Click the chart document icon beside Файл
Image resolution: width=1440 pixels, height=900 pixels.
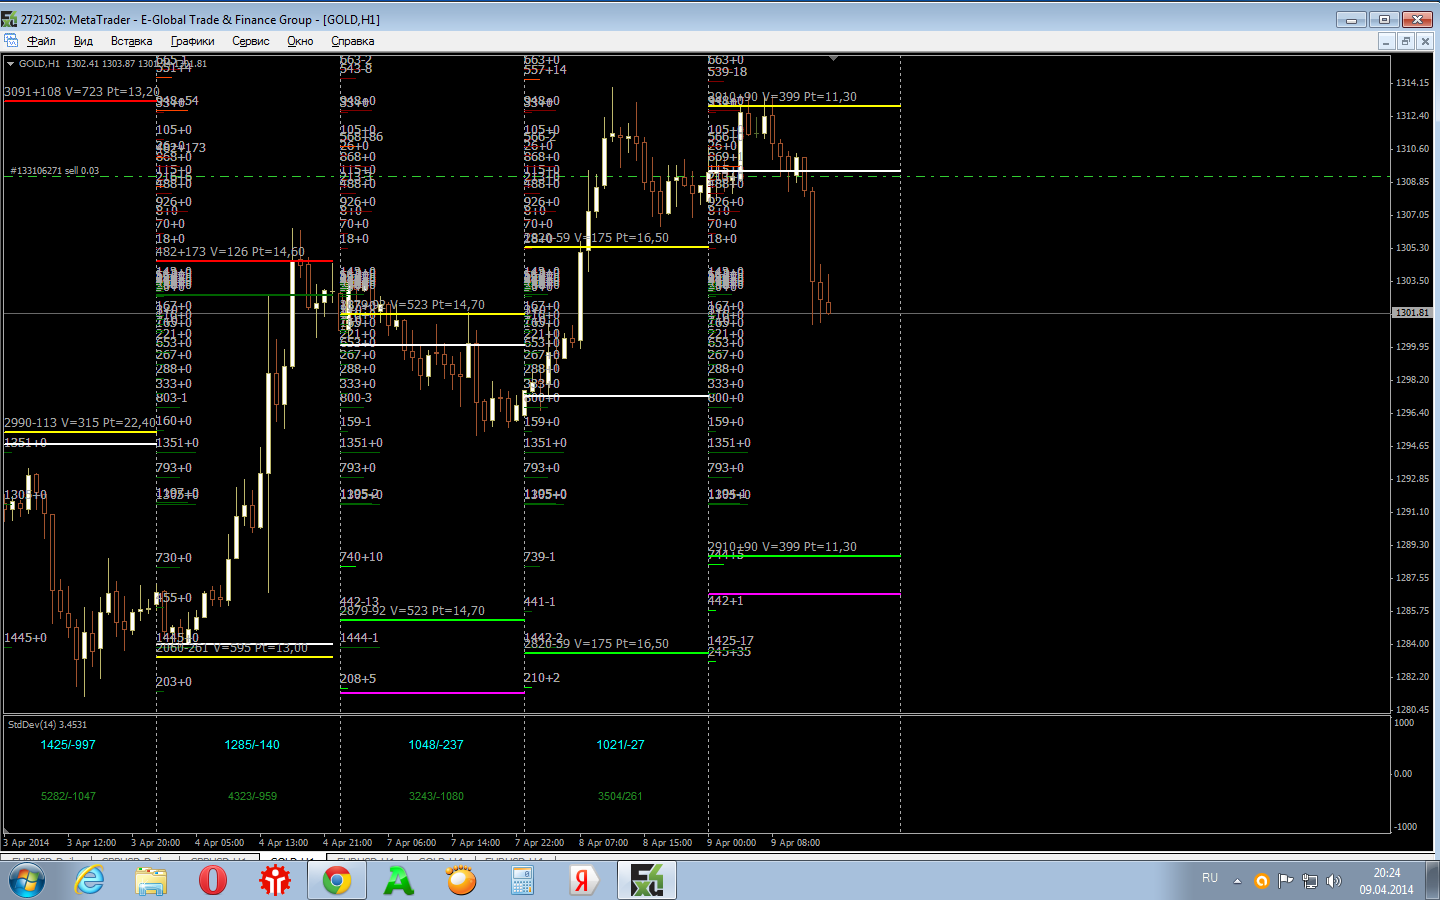point(11,41)
